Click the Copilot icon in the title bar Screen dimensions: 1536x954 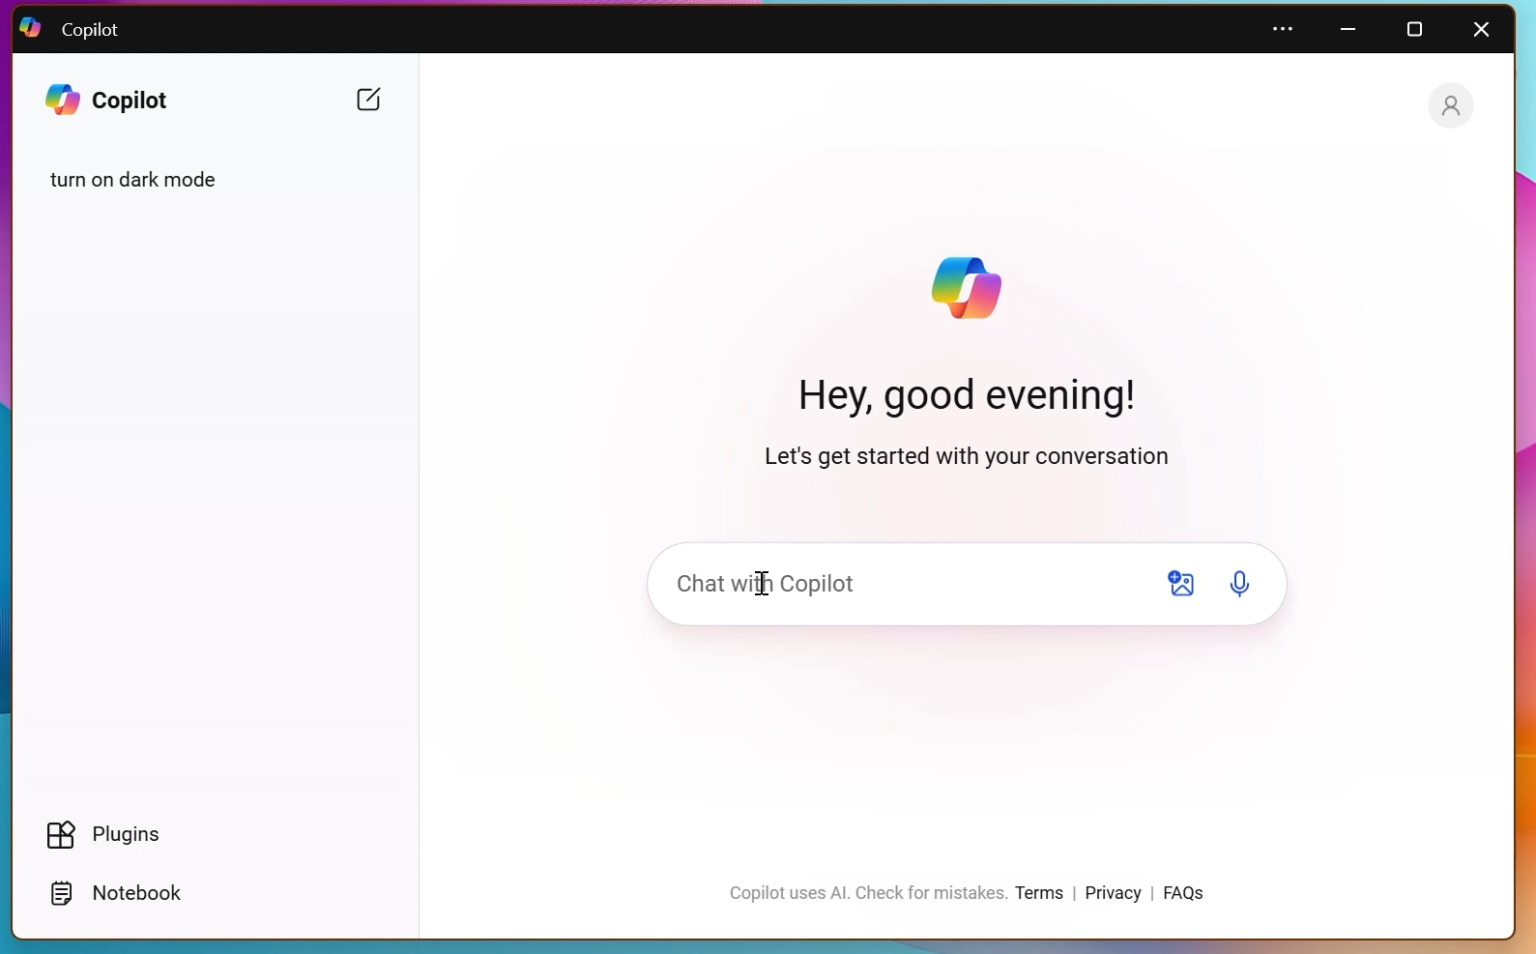tap(29, 28)
